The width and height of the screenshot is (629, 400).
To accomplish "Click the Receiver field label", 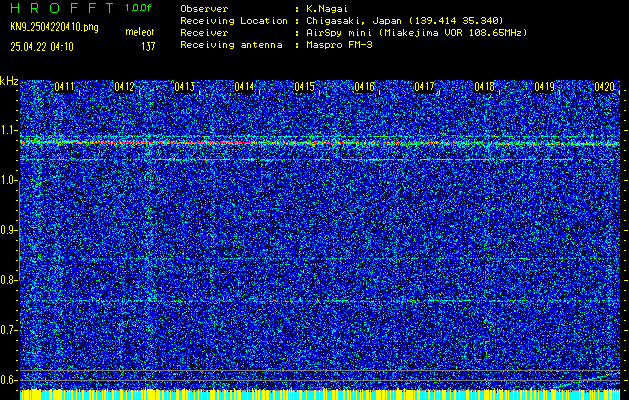I will coord(204,32).
